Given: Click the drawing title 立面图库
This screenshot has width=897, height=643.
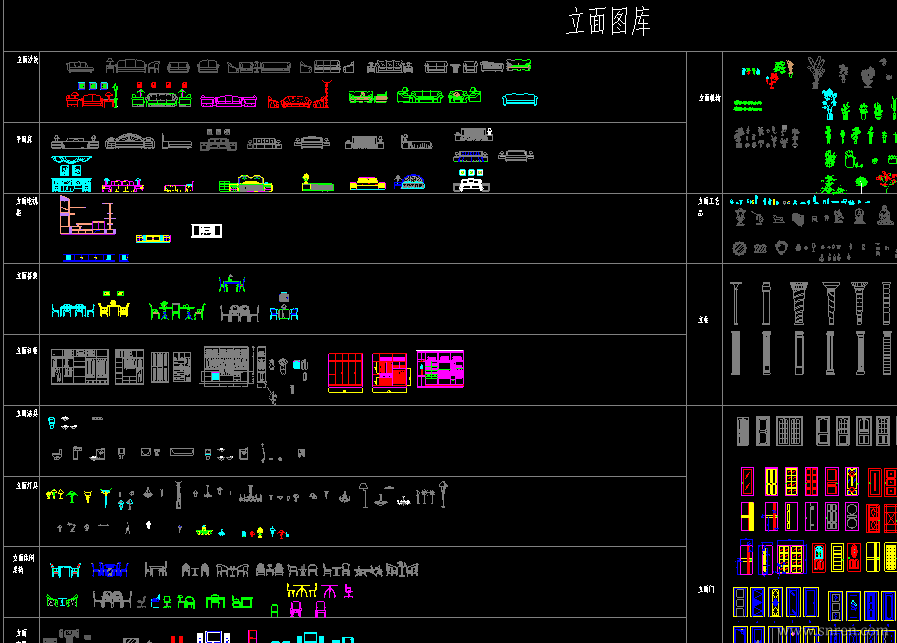Looking at the screenshot, I should point(609,22).
